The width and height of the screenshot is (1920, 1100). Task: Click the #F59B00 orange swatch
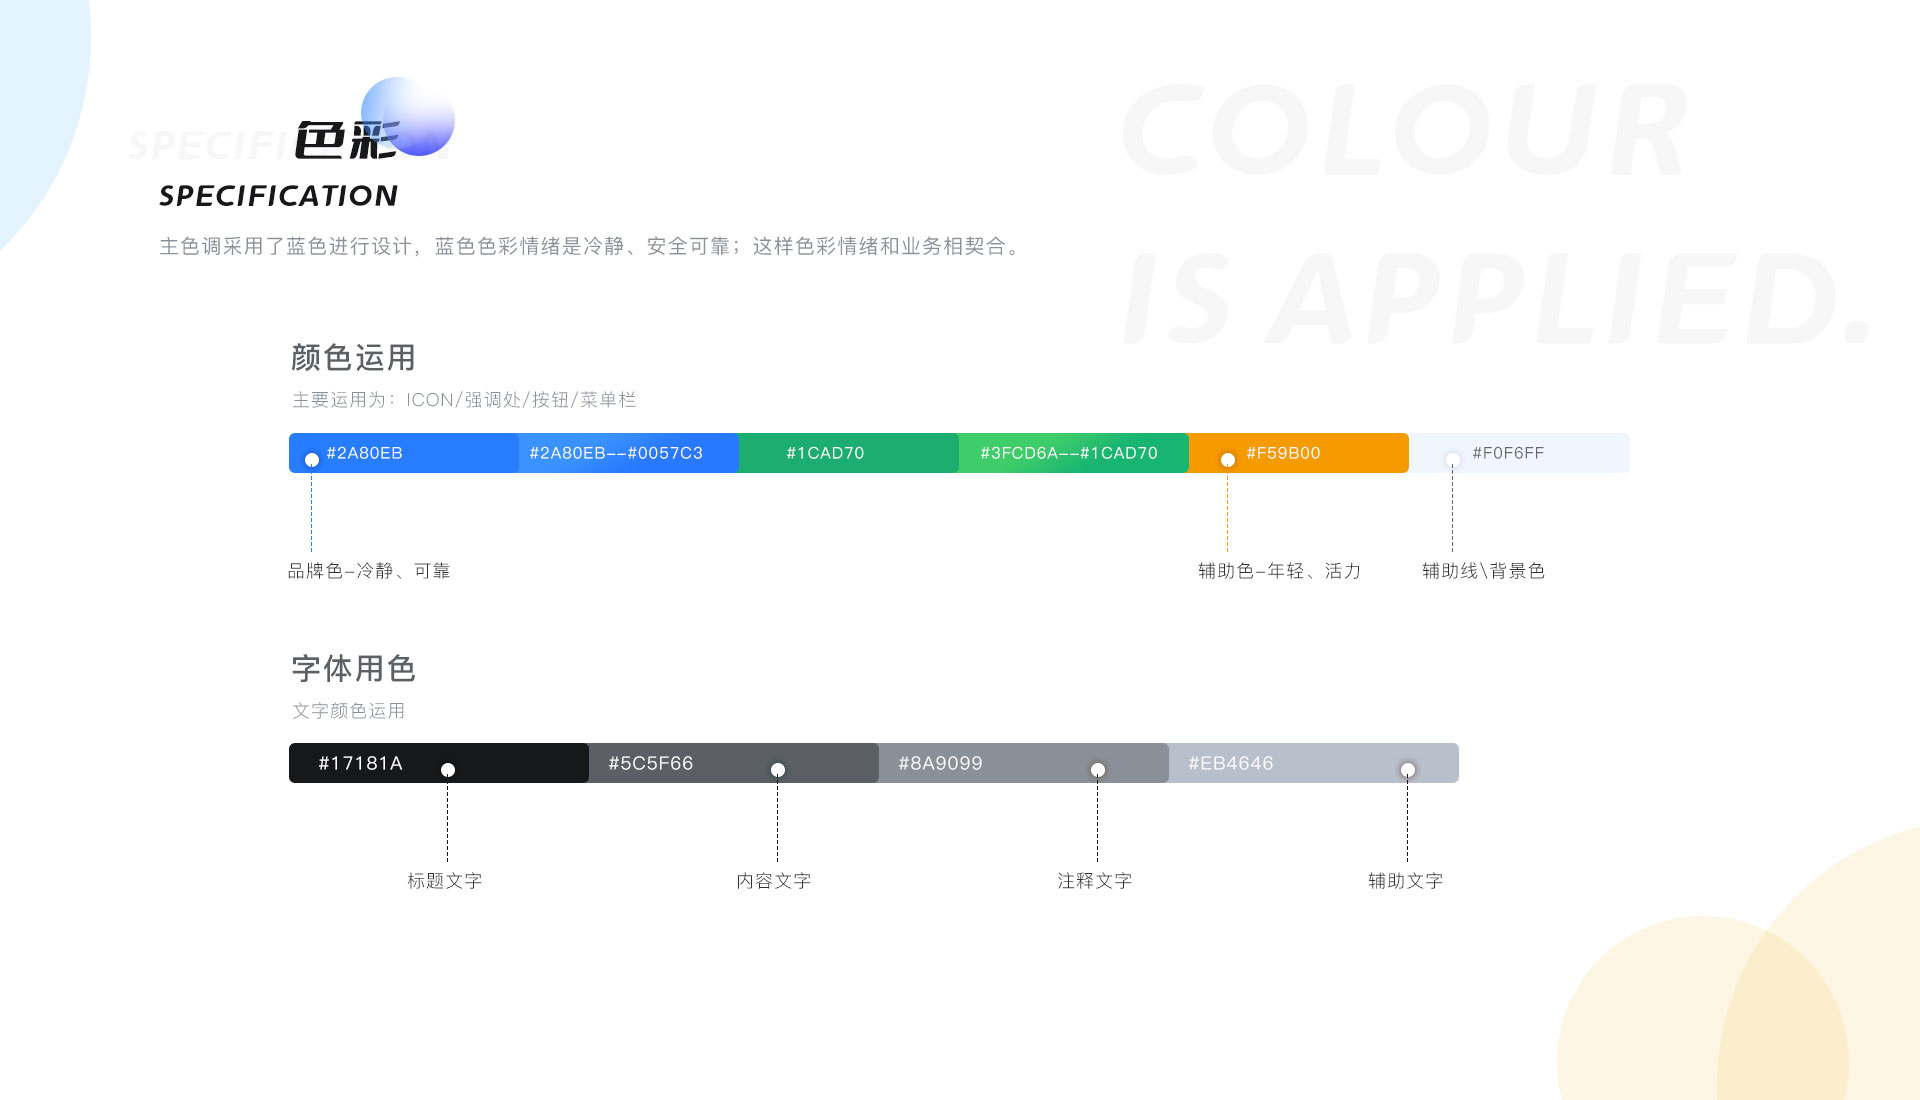pyautogui.click(x=1299, y=453)
